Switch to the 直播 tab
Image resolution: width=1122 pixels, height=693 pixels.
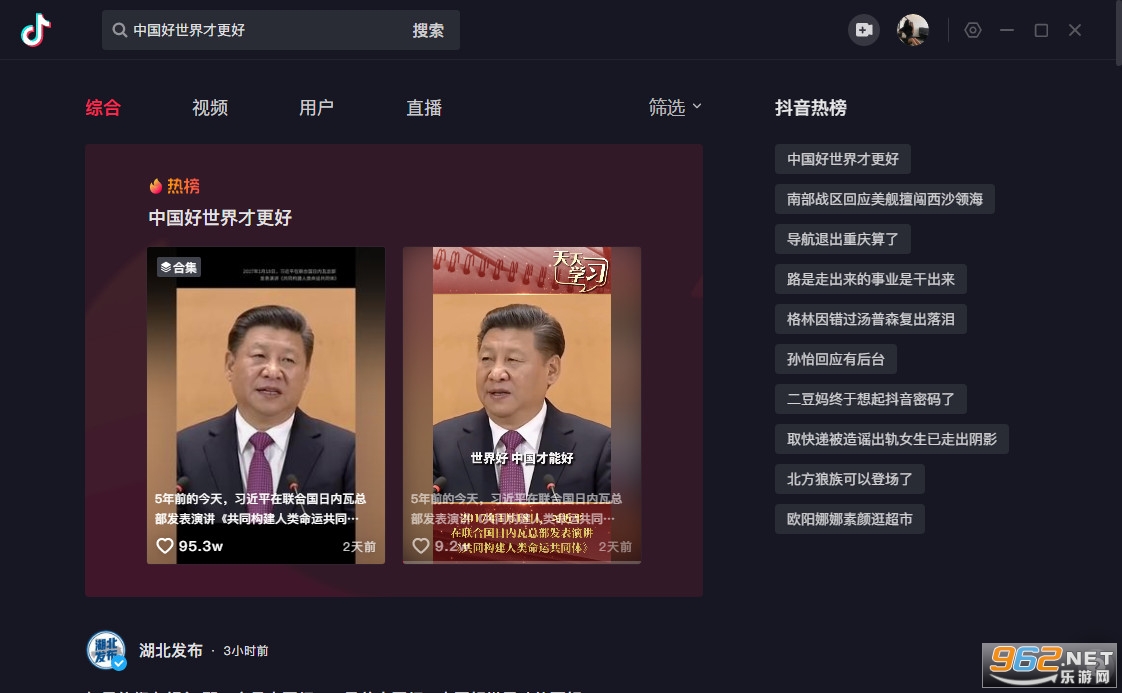[x=424, y=107]
